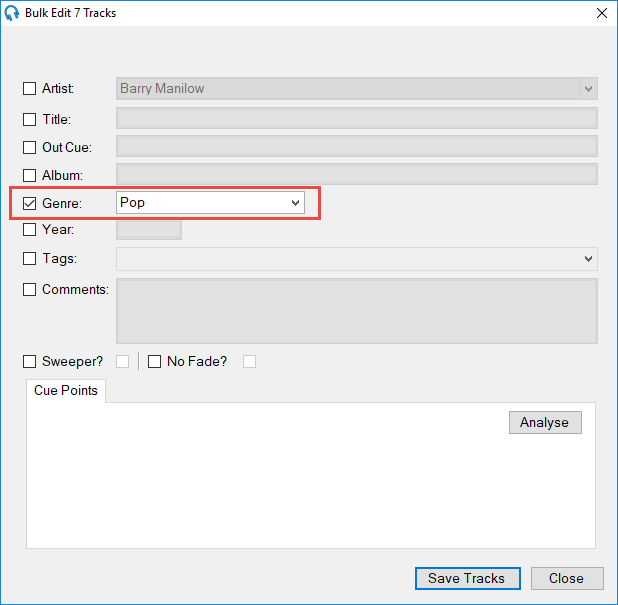Expand the Tags dropdown list
This screenshot has width=618, height=605.
tap(587, 259)
